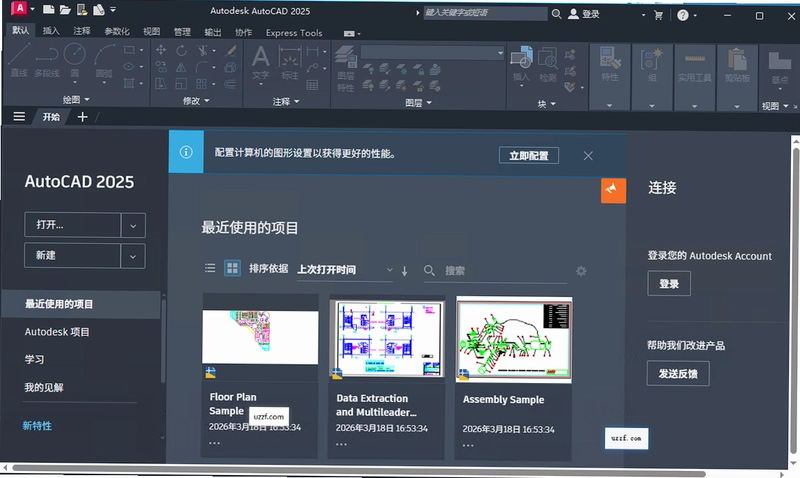Image resolution: width=800 pixels, height=478 pixels.
Task: Open the 默认 ribbon tab
Action: pyautogui.click(x=21, y=30)
